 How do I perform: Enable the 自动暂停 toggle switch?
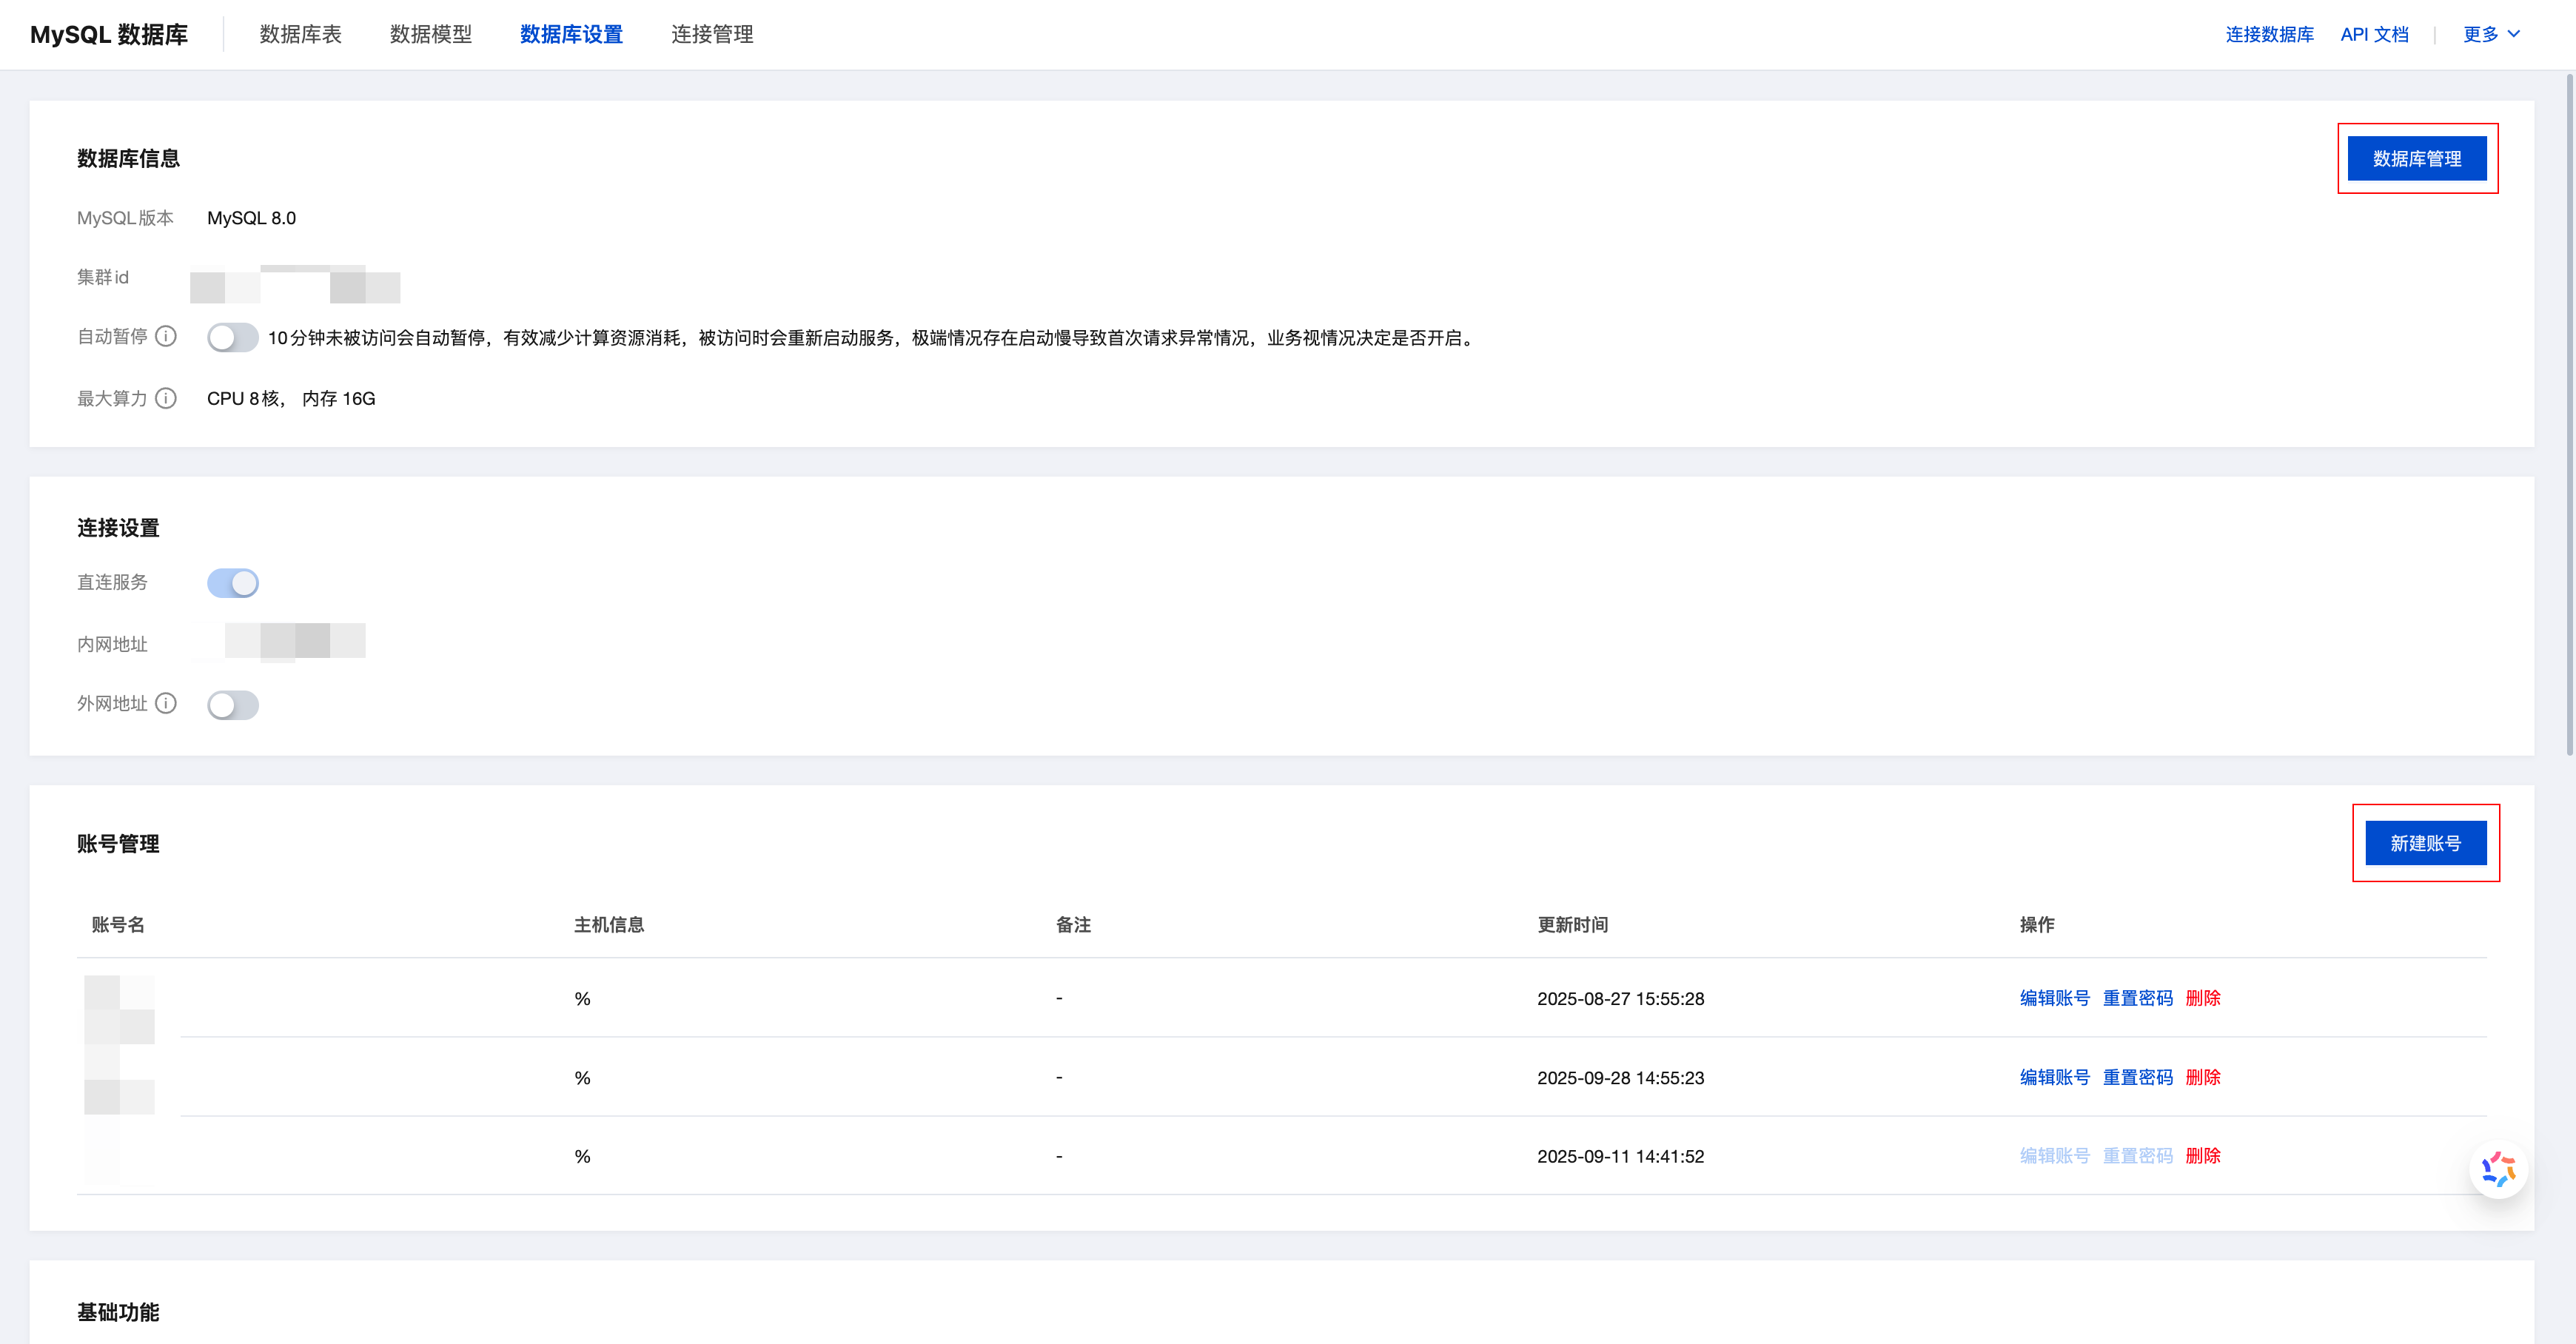tap(232, 338)
